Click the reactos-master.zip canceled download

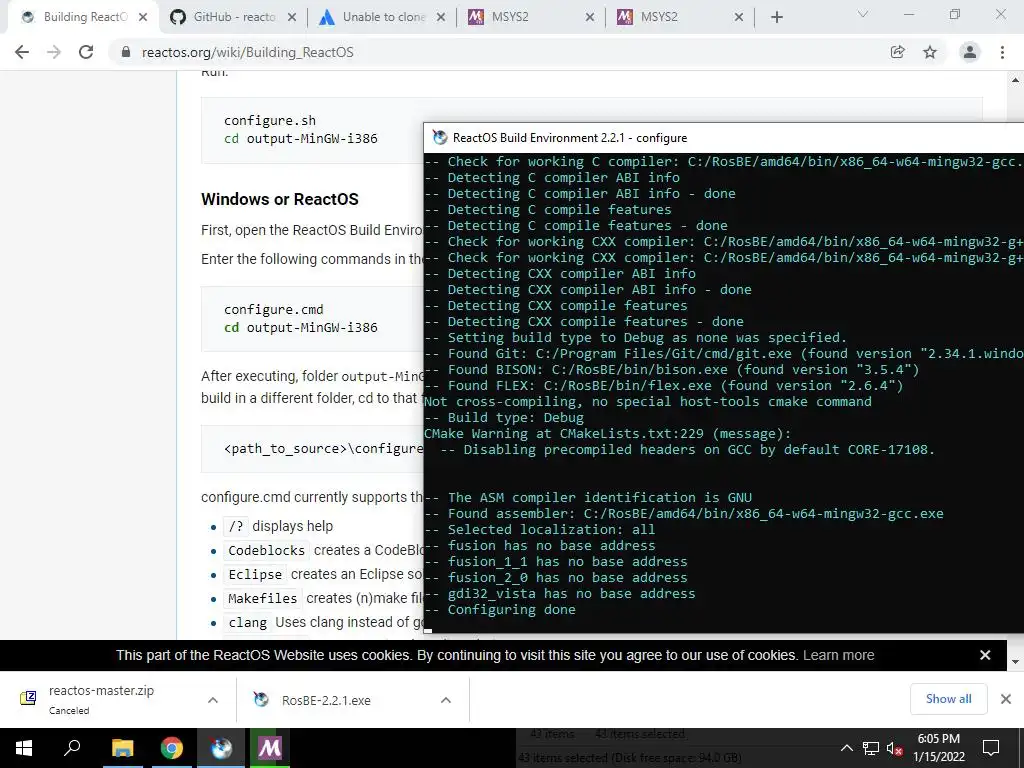(x=101, y=699)
